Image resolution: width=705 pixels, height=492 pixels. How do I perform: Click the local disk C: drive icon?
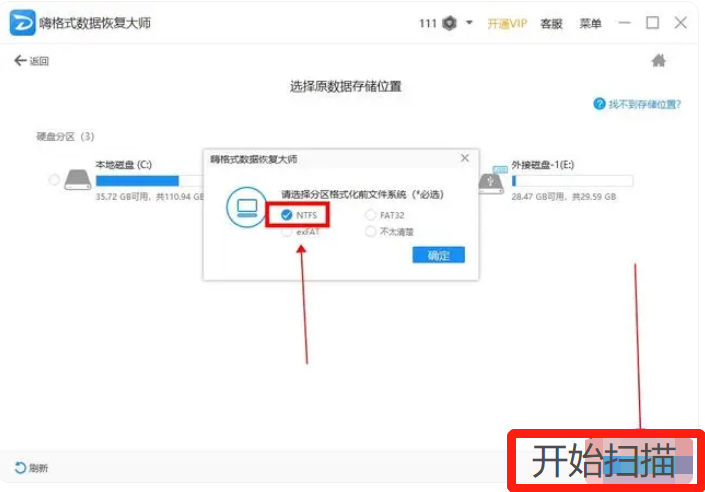click(x=77, y=180)
